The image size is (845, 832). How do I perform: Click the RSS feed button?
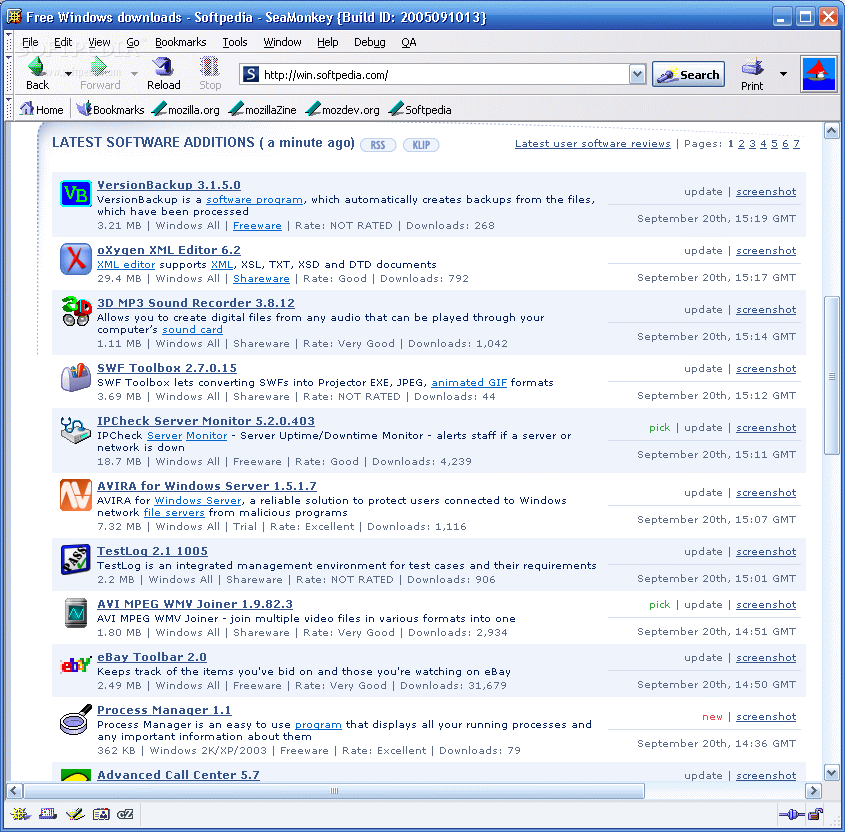378,145
